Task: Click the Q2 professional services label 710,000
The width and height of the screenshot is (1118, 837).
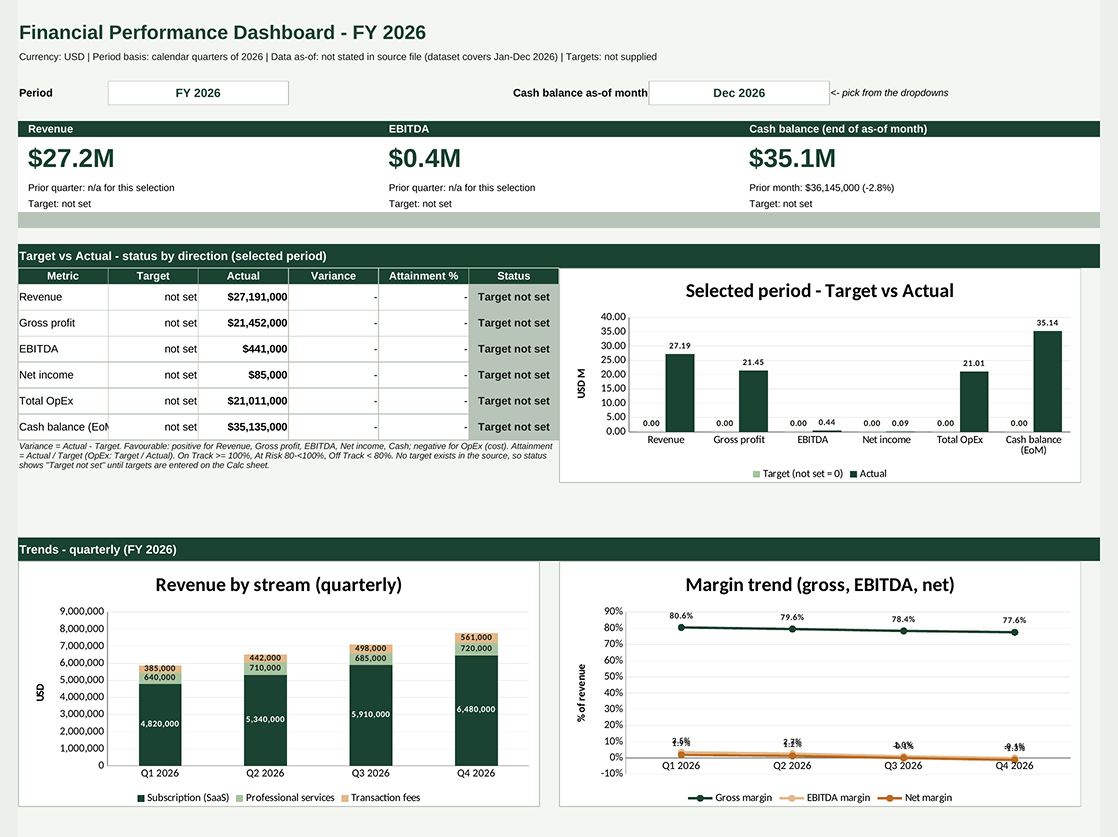Action: (265, 668)
